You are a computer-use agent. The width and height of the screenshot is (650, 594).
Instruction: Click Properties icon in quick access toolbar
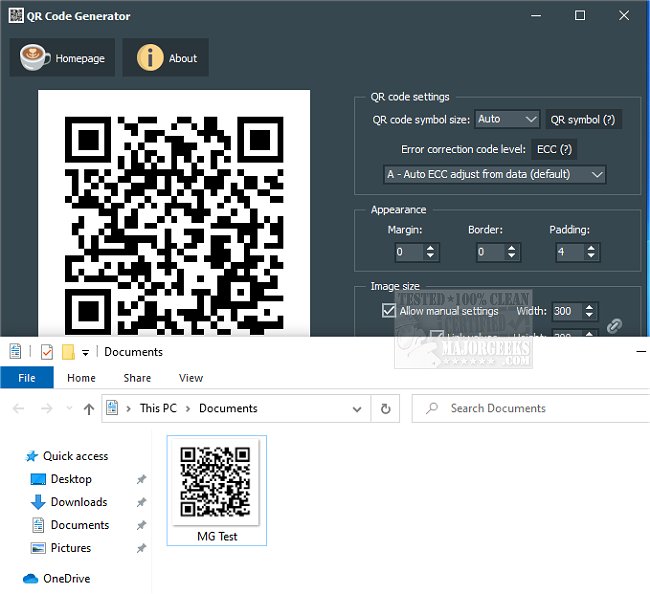[15, 352]
